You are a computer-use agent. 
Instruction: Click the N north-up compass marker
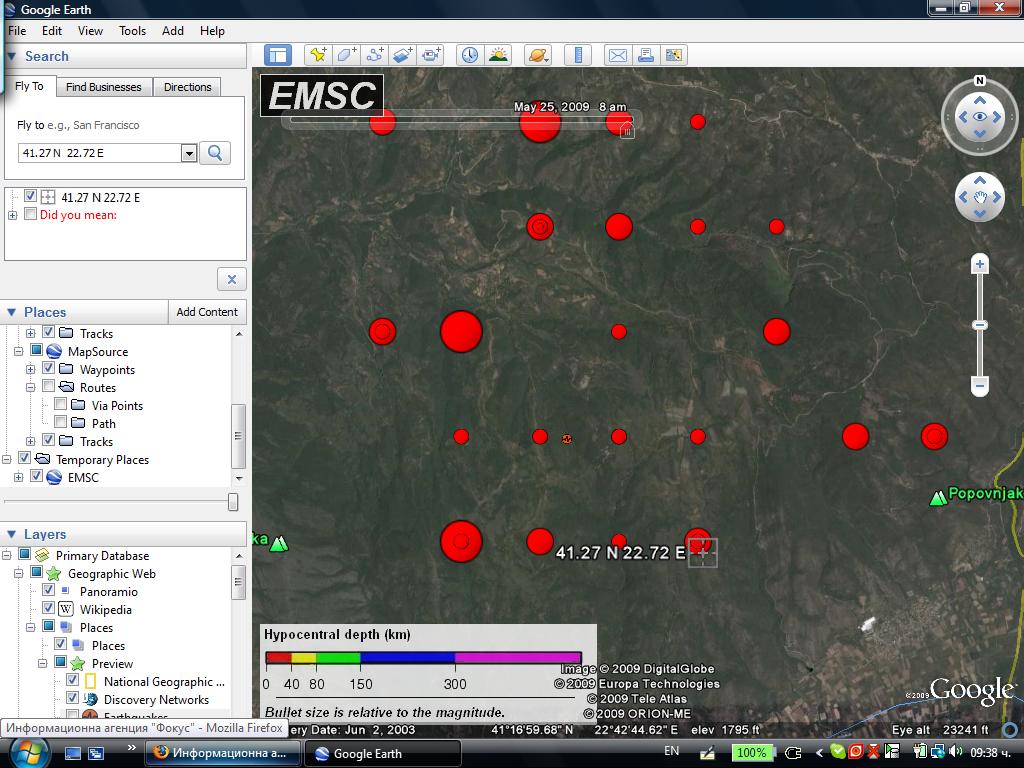tap(980, 81)
